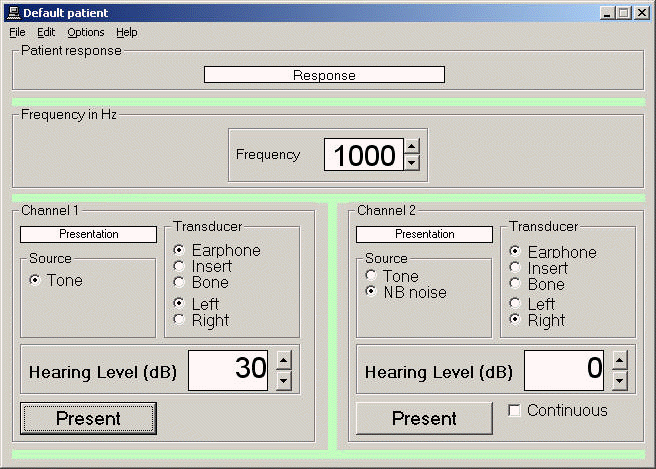Select Tone source in Channel 2
This screenshot has width=656, height=469.
[x=371, y=276]
